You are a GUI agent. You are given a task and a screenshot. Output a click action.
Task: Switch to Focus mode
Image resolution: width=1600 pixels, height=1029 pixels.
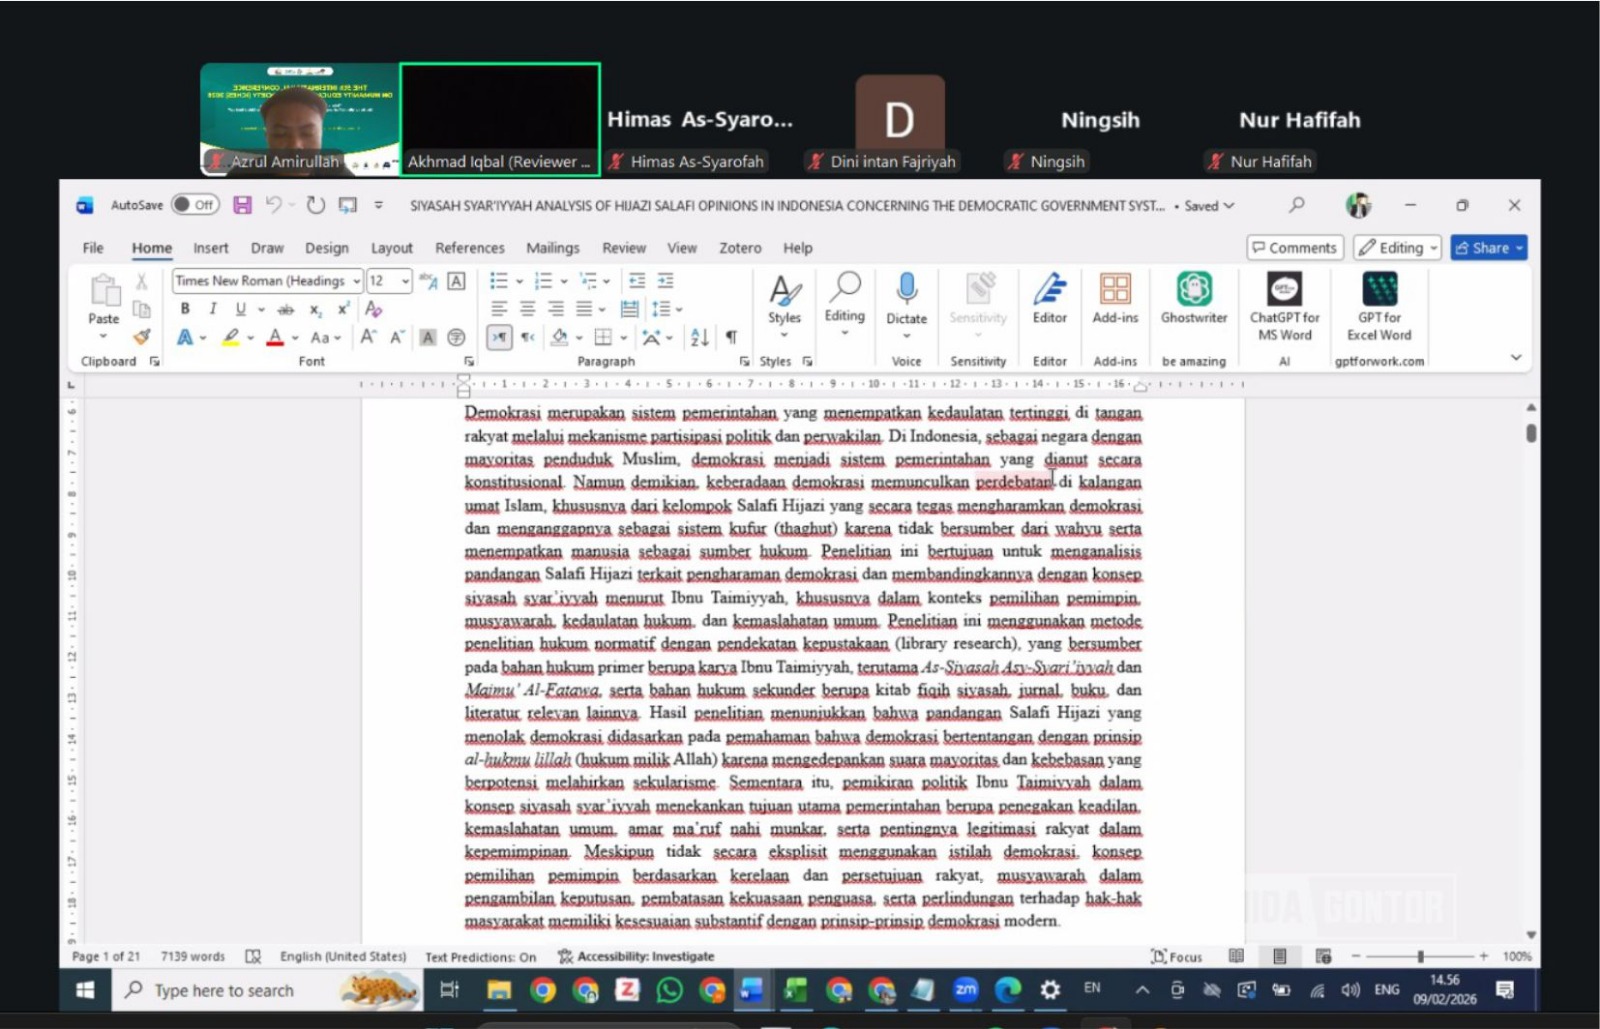[1177, 957]
